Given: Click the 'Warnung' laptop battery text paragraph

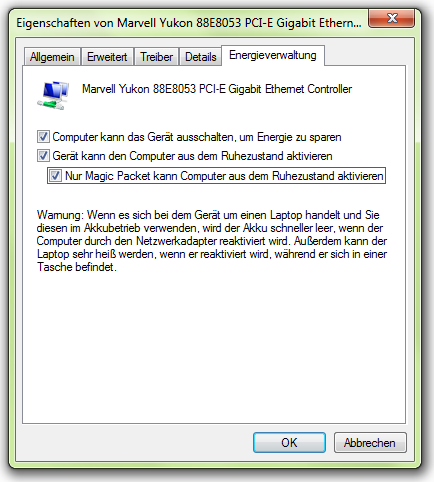Looking at the screenshot, I should (x=212, y=241).
